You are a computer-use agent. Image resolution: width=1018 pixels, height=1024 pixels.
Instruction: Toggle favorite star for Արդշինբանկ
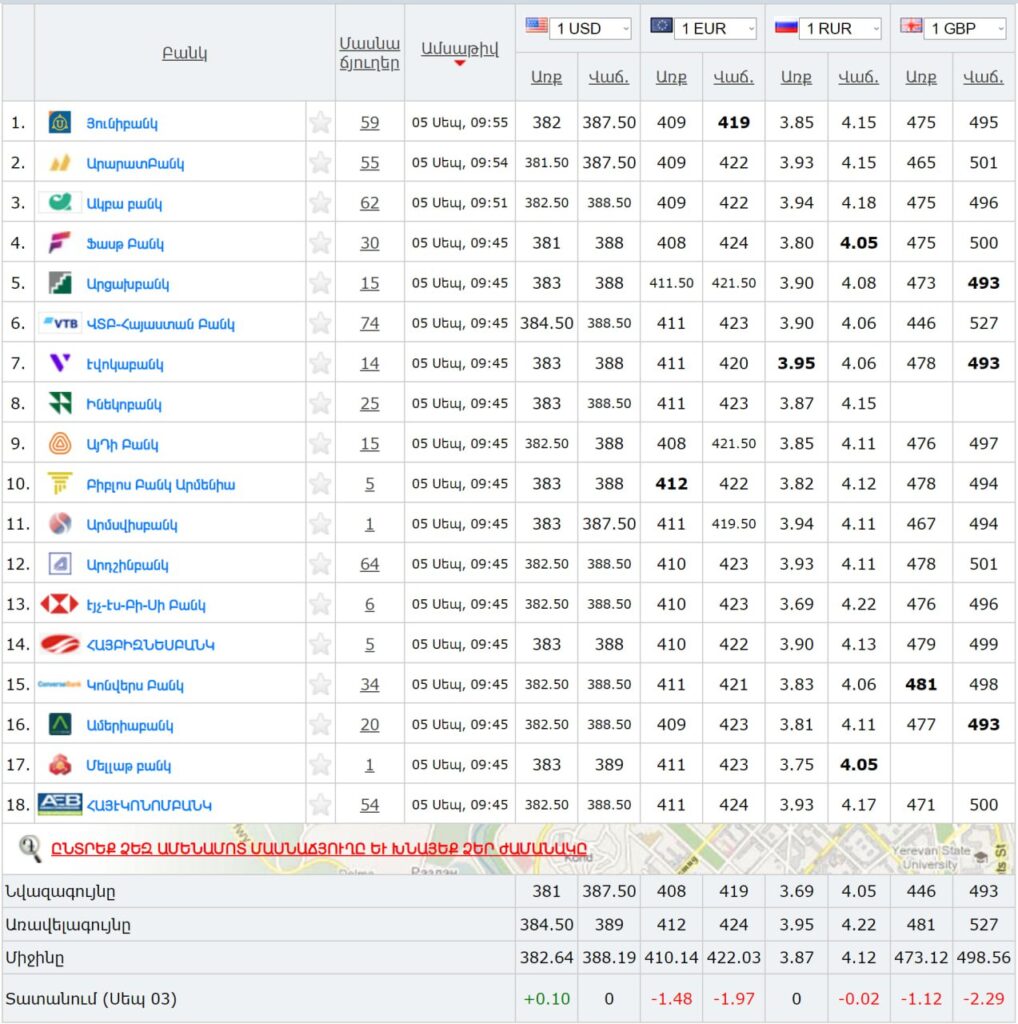tap(320, 564)
